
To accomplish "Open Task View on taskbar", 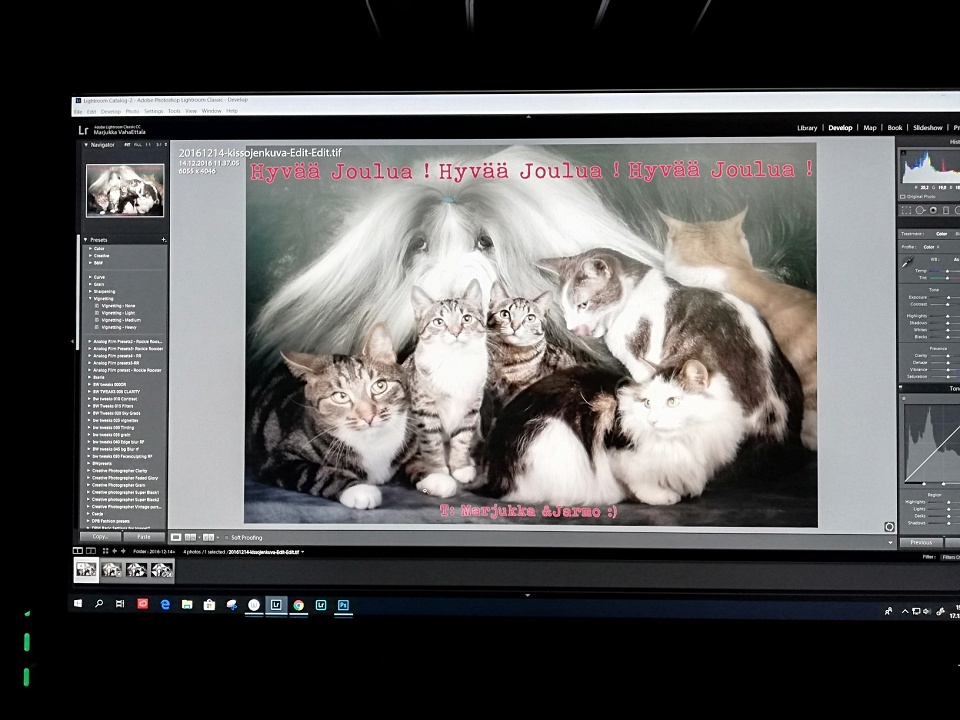I will [x=120, y=604].
